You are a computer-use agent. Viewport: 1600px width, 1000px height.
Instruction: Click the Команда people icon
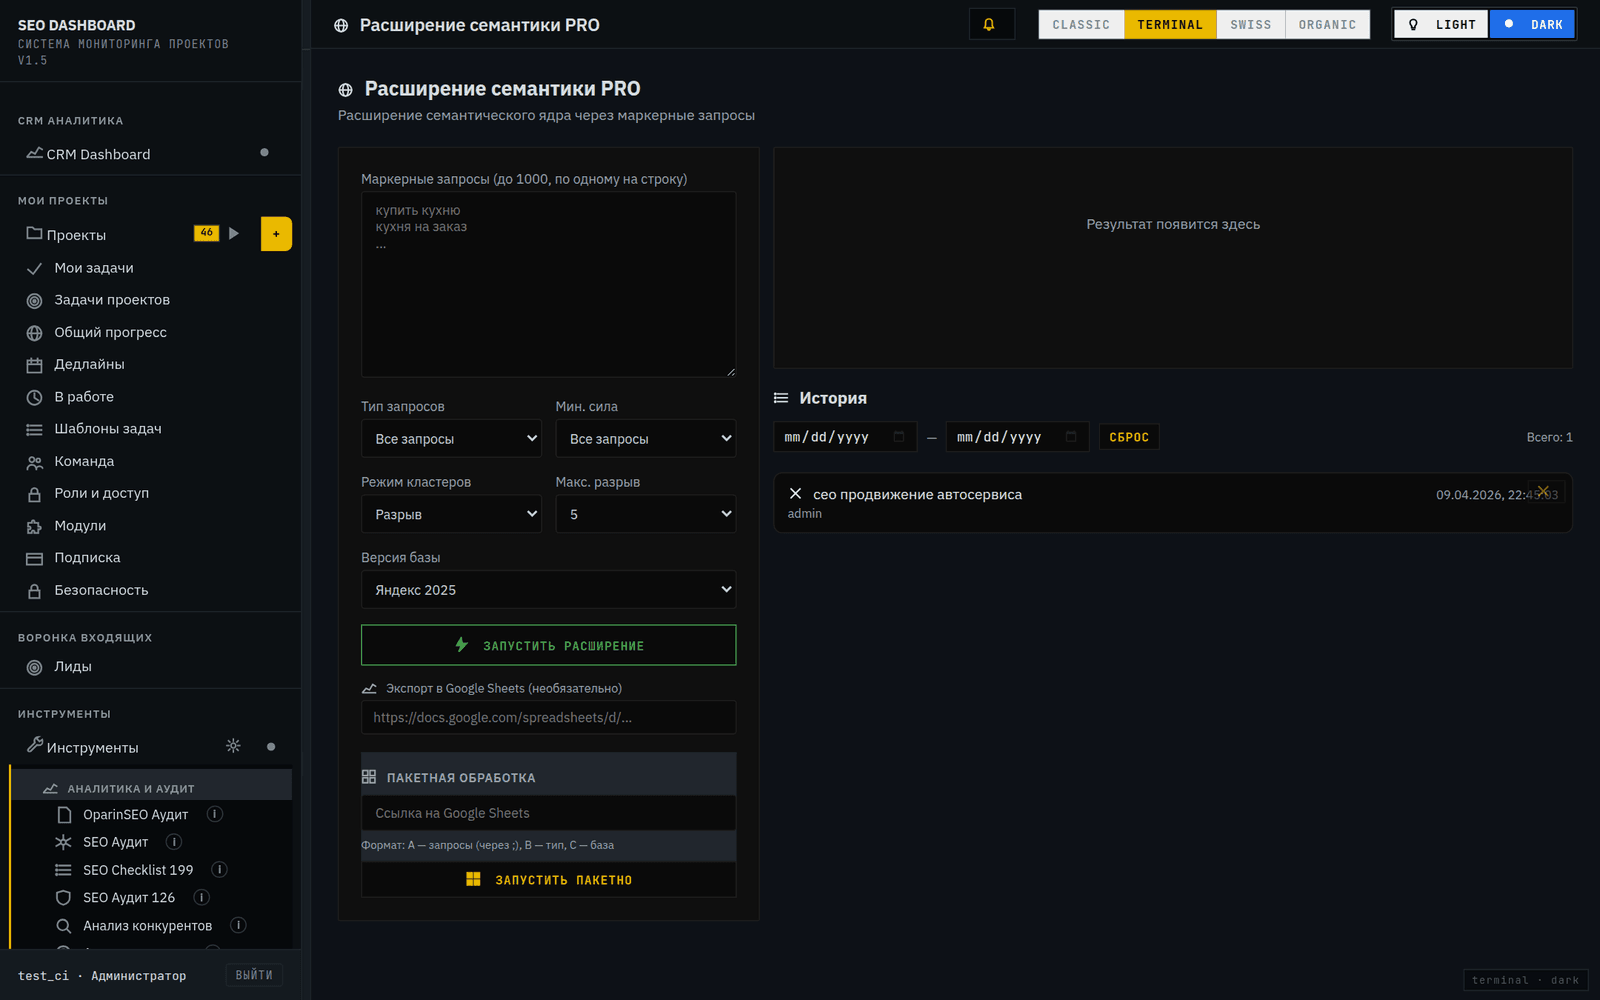click(x=34, y=462)
